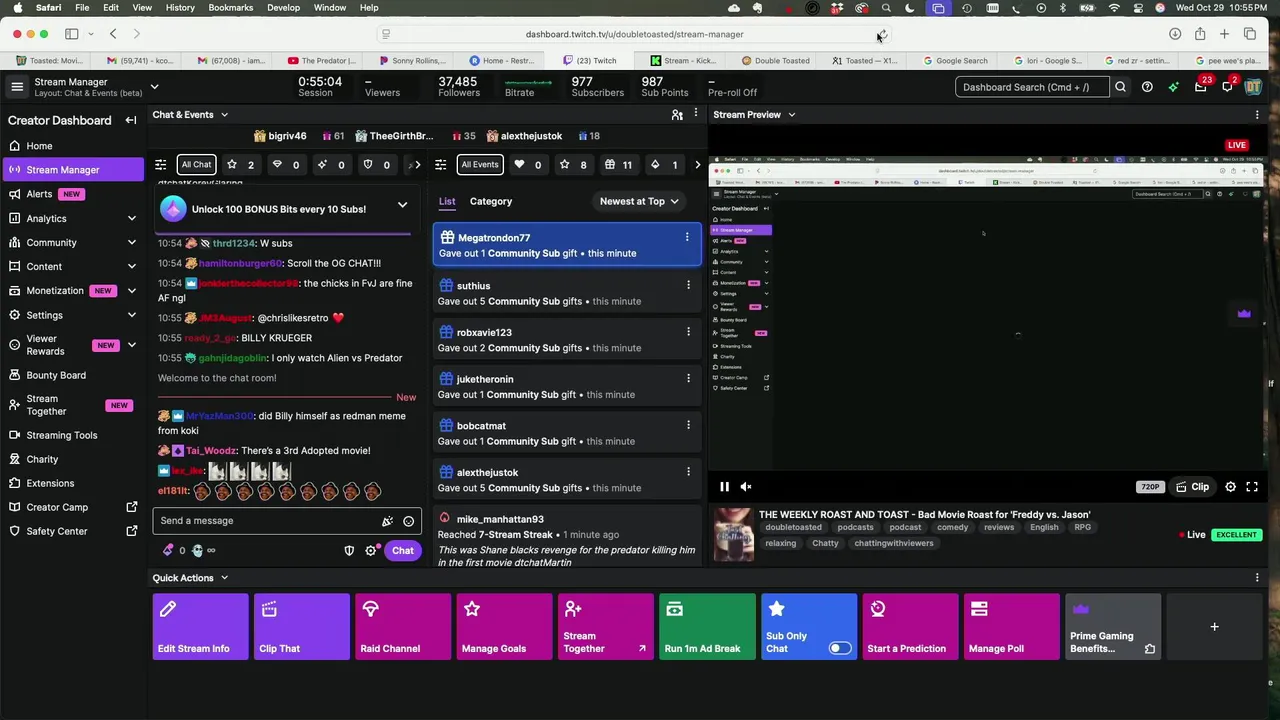Switch to the List events tab
1280x720 pixels.
point(447,202)
